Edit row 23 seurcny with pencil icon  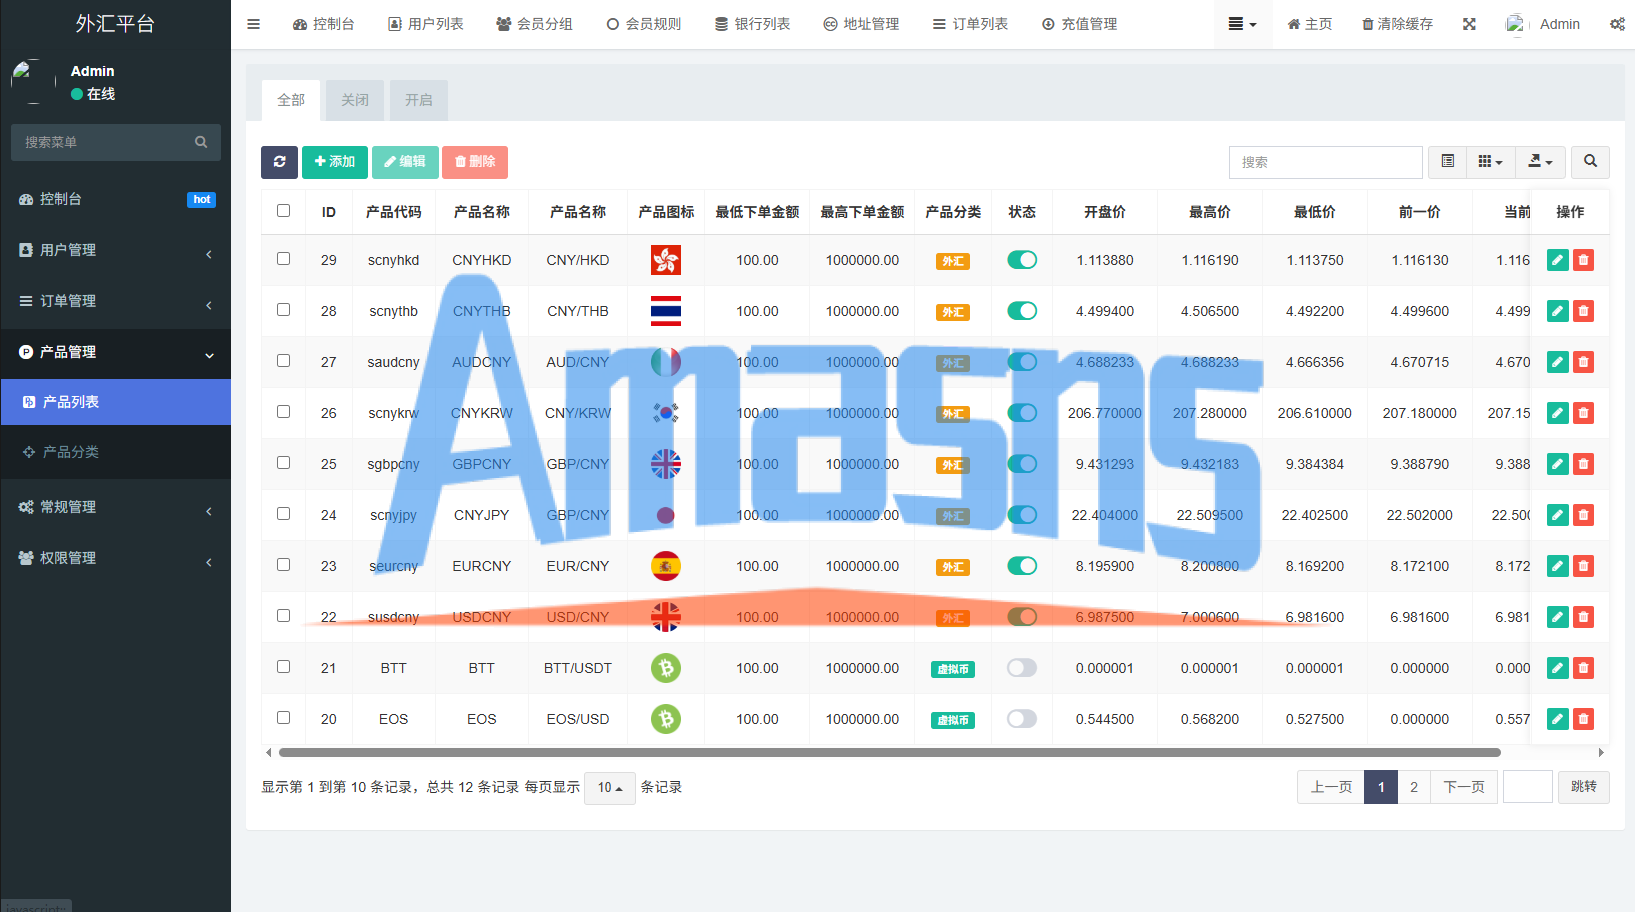(1557, 566)
